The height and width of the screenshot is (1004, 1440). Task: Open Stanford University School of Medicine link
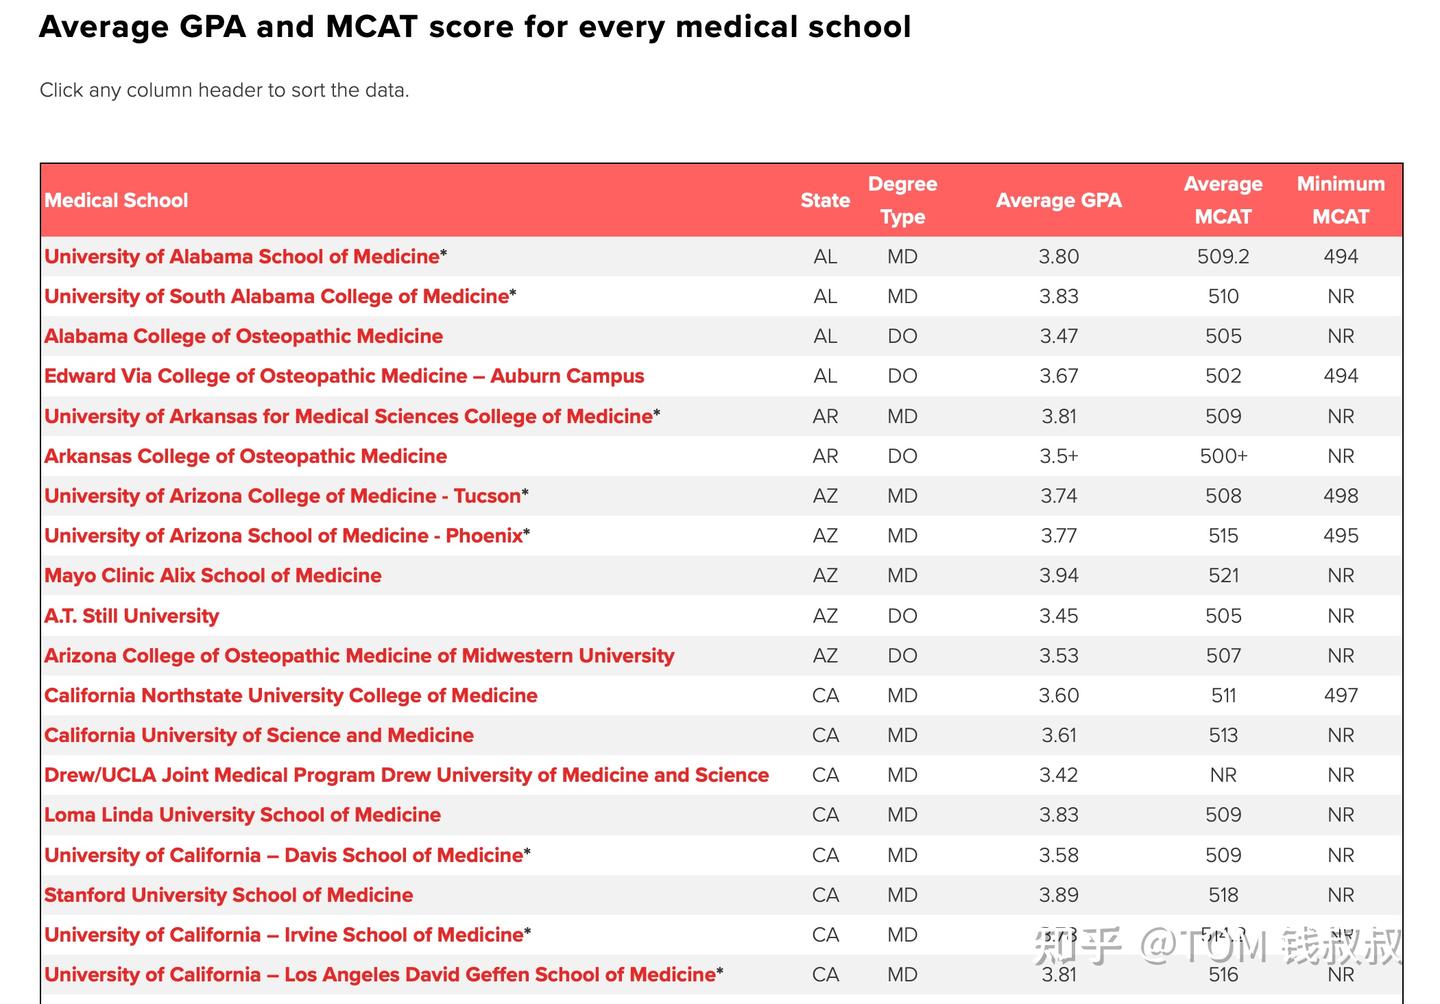[x=228, y=895]
